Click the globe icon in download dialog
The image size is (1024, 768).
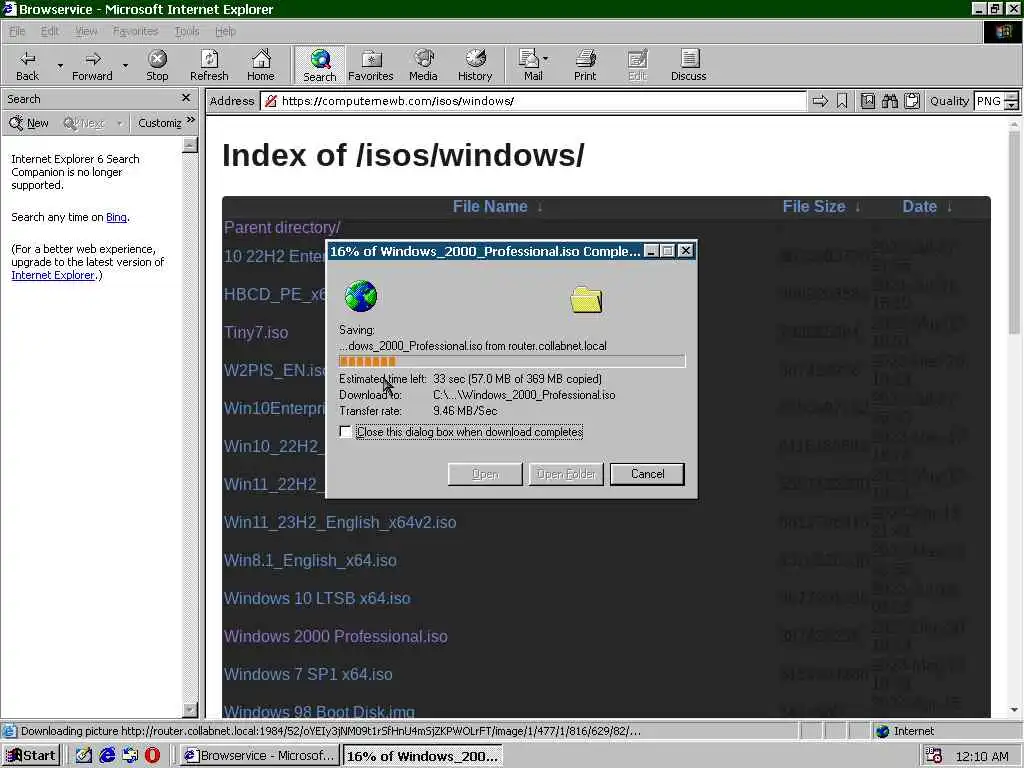[360, 296]
